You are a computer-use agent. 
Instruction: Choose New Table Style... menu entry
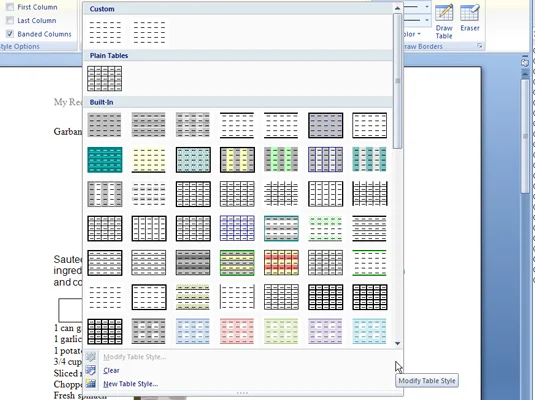[x=131, y=384]
